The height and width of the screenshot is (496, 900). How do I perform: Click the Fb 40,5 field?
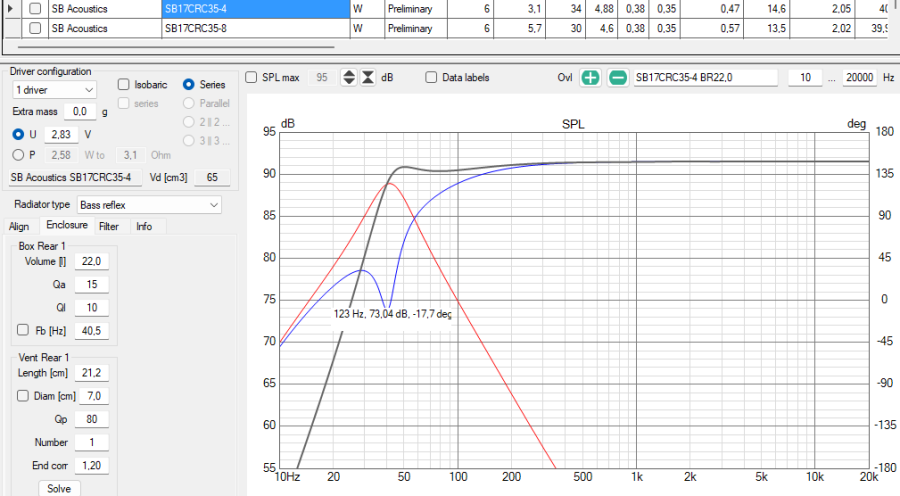[x=91, y=331]
